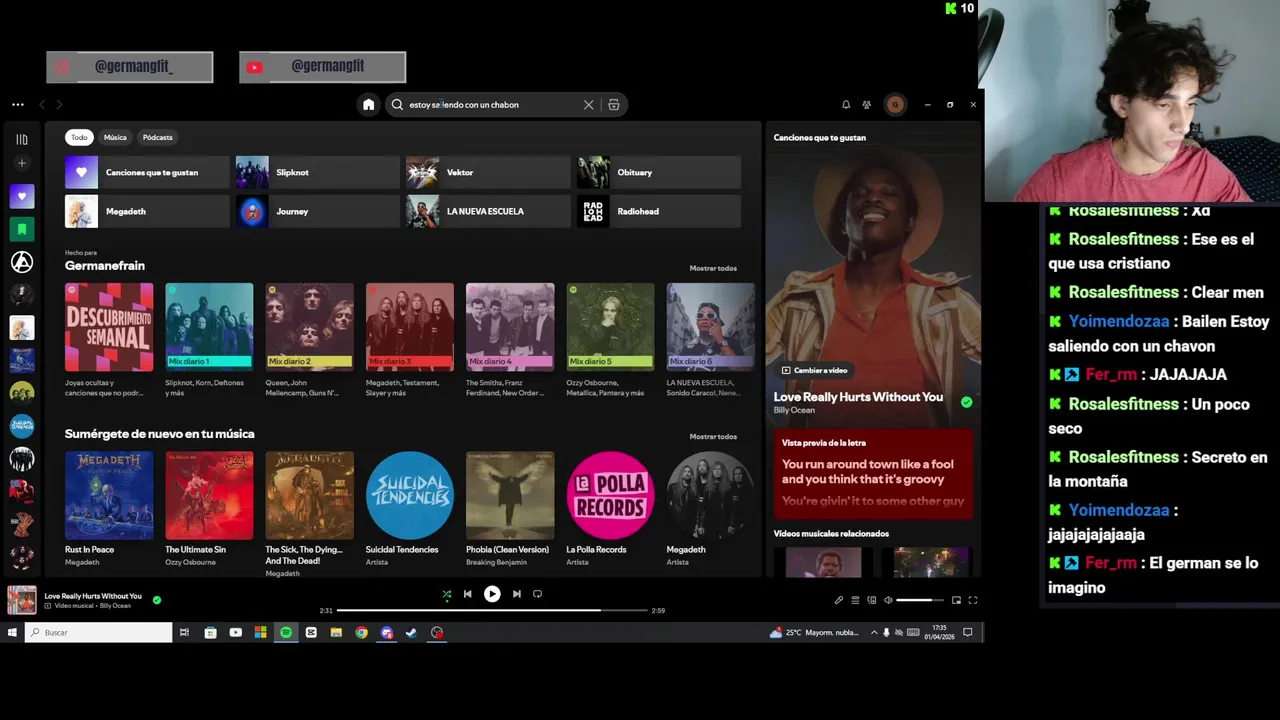This screenshot has width=1280, height=720.
Task: Click the Play button in the player bar
Action: (x=492, y=594)
